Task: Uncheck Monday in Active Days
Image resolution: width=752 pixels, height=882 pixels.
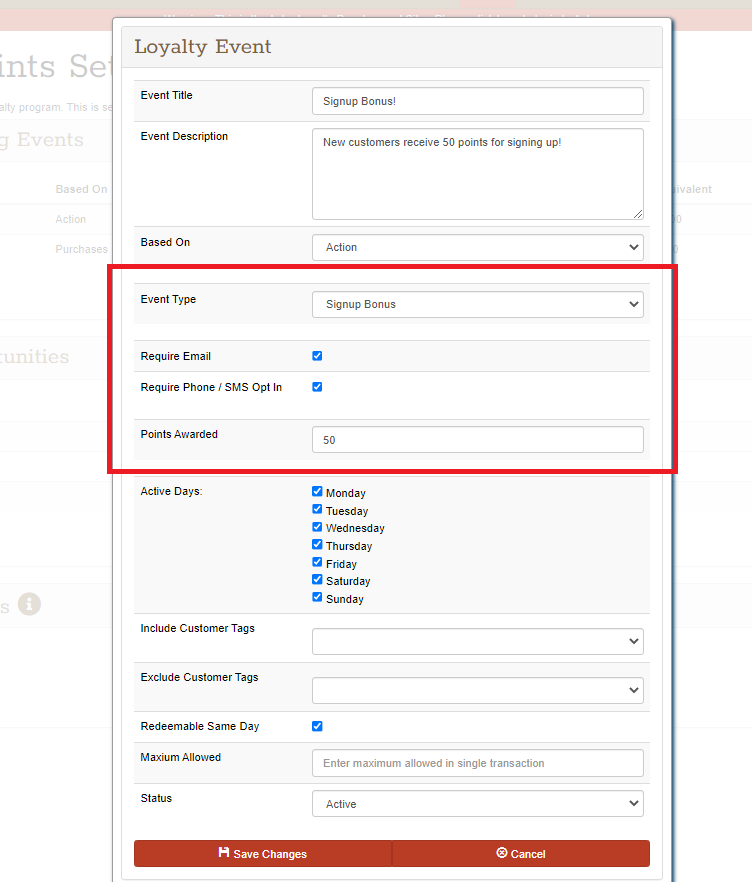Action: 317,492
